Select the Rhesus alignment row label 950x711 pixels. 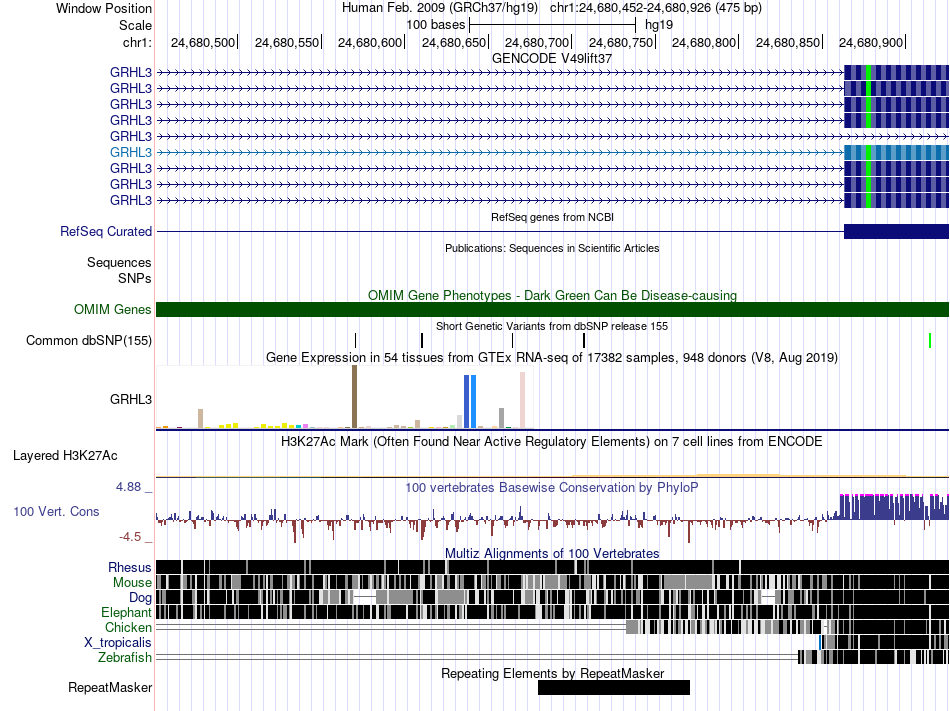coord(130,567)
